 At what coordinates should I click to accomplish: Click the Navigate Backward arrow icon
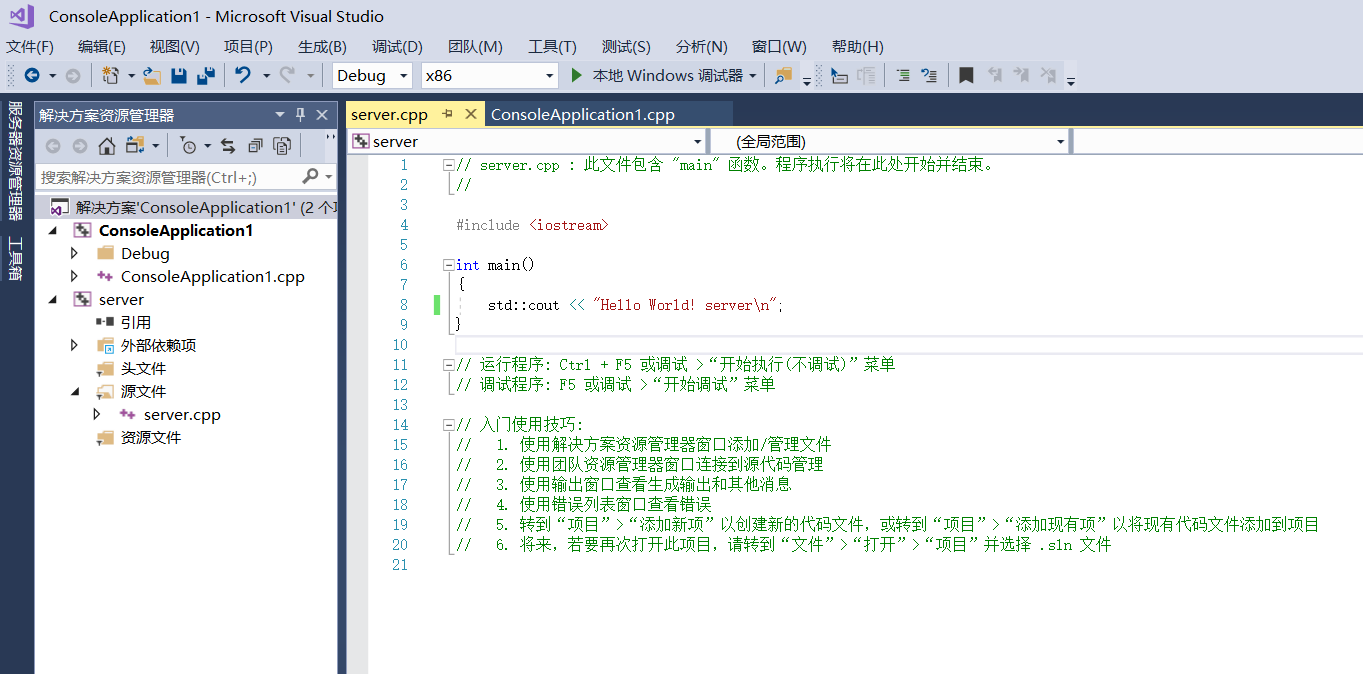[x=32, y=76]
